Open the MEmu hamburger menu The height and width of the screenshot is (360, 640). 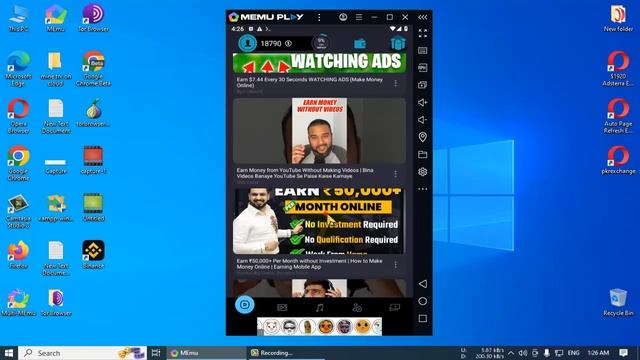[359, 17]
